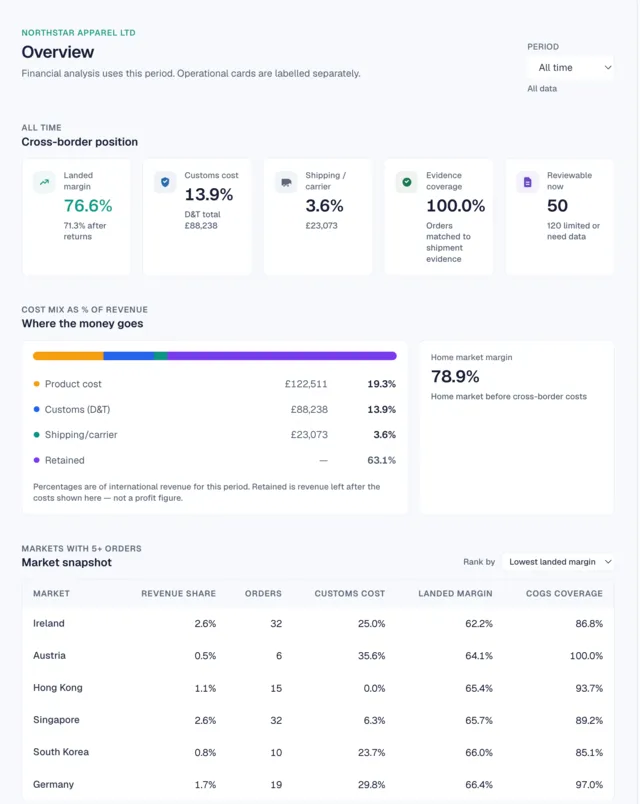640x804 pixels.
Task: Click the Evidence coverage checkmark icon
Action: 407,182
